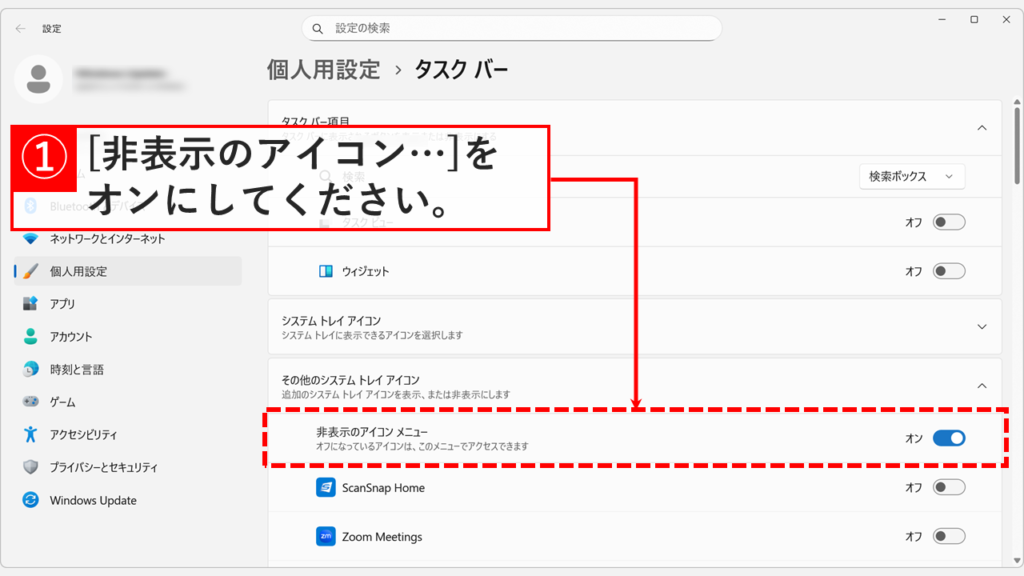
Task: Click the back arrow button
Action: [20, 28]
